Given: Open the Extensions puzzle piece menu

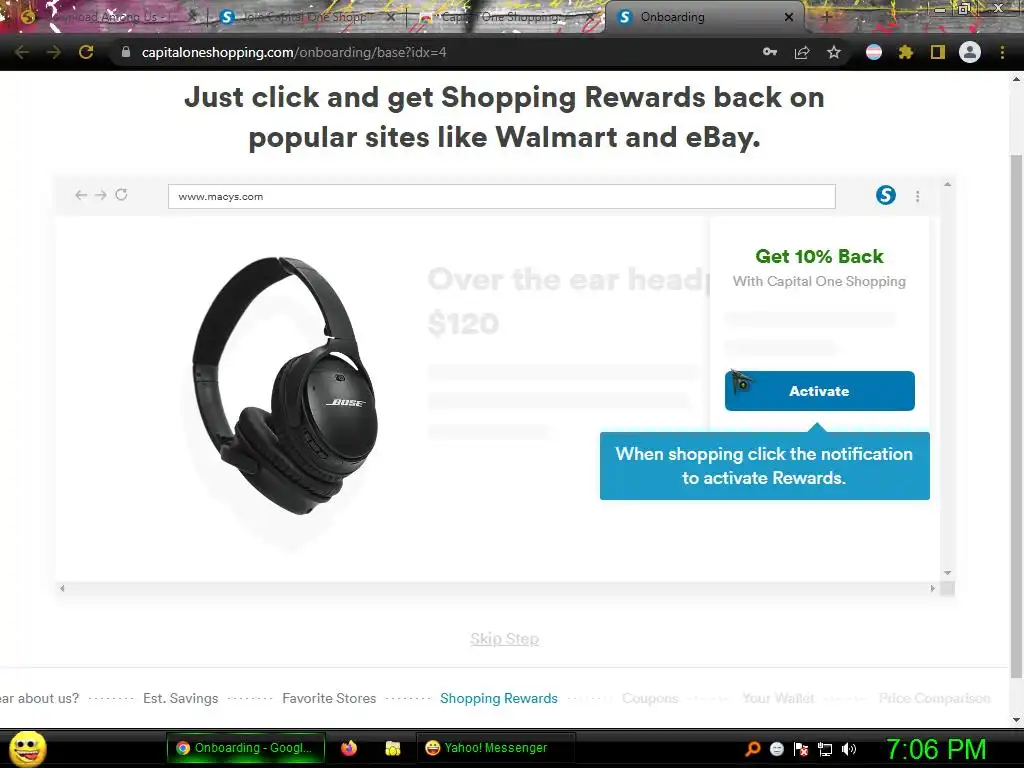Looking at the screenshot, I should [905, 52].
